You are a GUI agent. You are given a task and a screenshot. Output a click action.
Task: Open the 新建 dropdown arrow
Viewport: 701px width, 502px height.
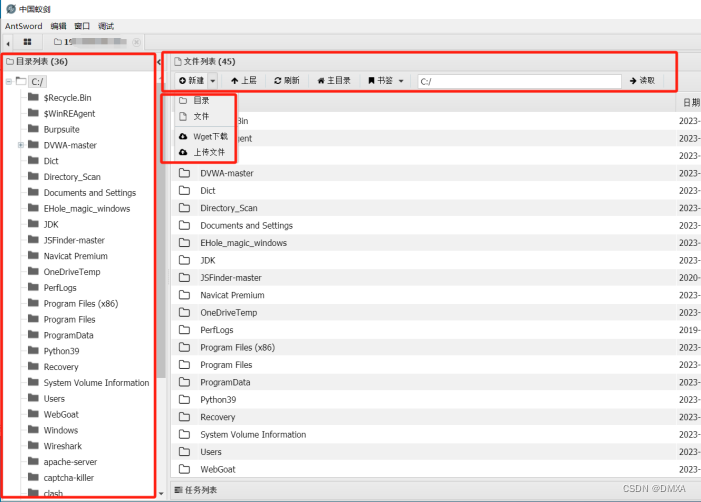coord(213,81)
